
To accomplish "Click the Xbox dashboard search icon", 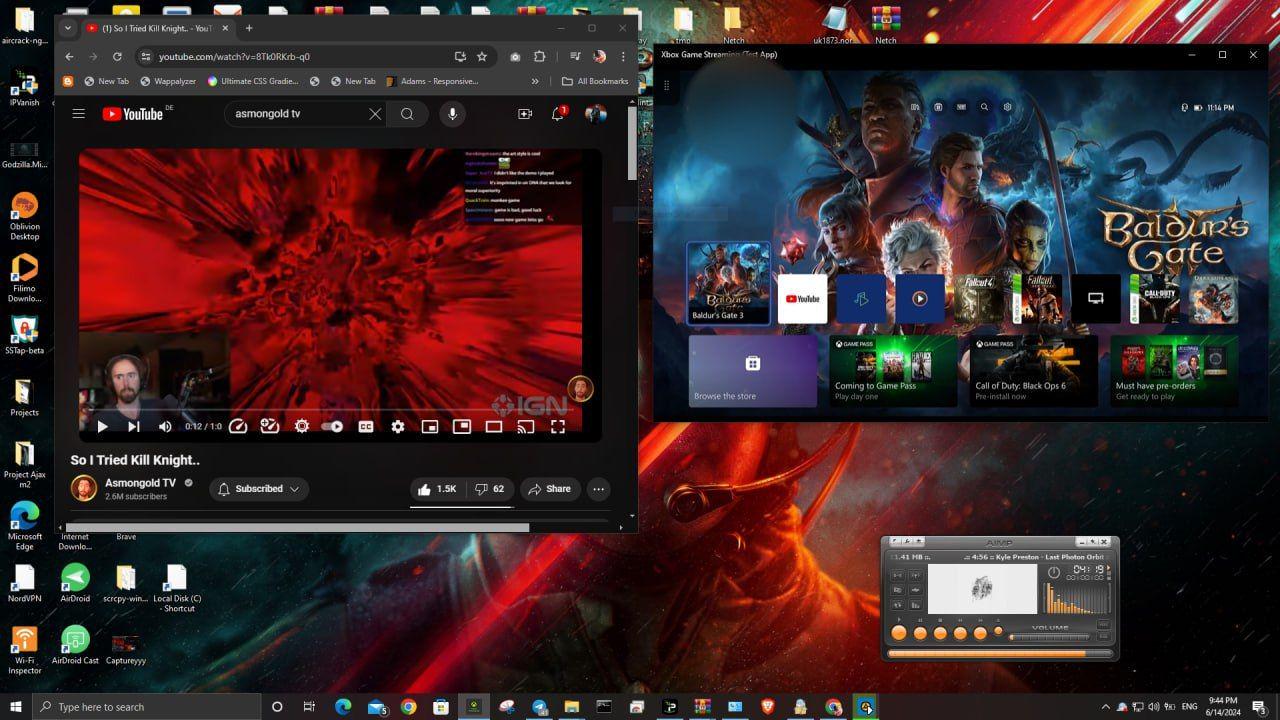I will (984, 107).
